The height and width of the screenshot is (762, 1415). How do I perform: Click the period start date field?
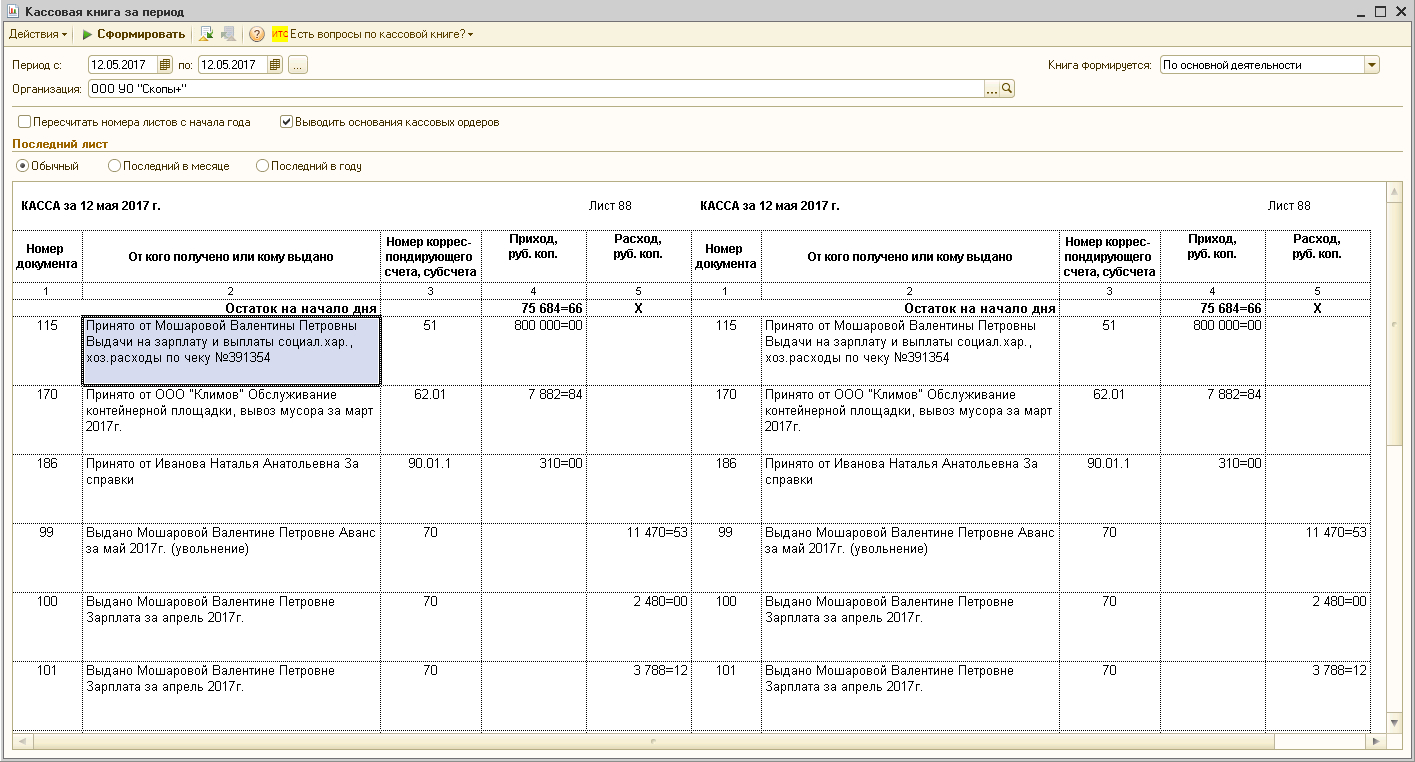(123, 65)
